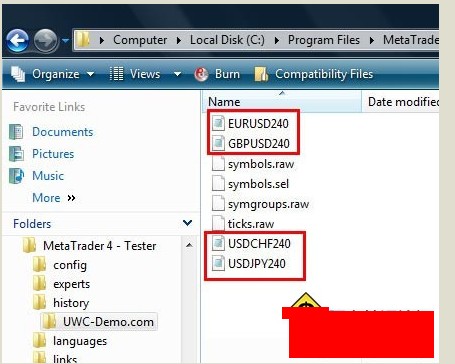Click the folder tree scrollbar up arrow

coord(189,245)
